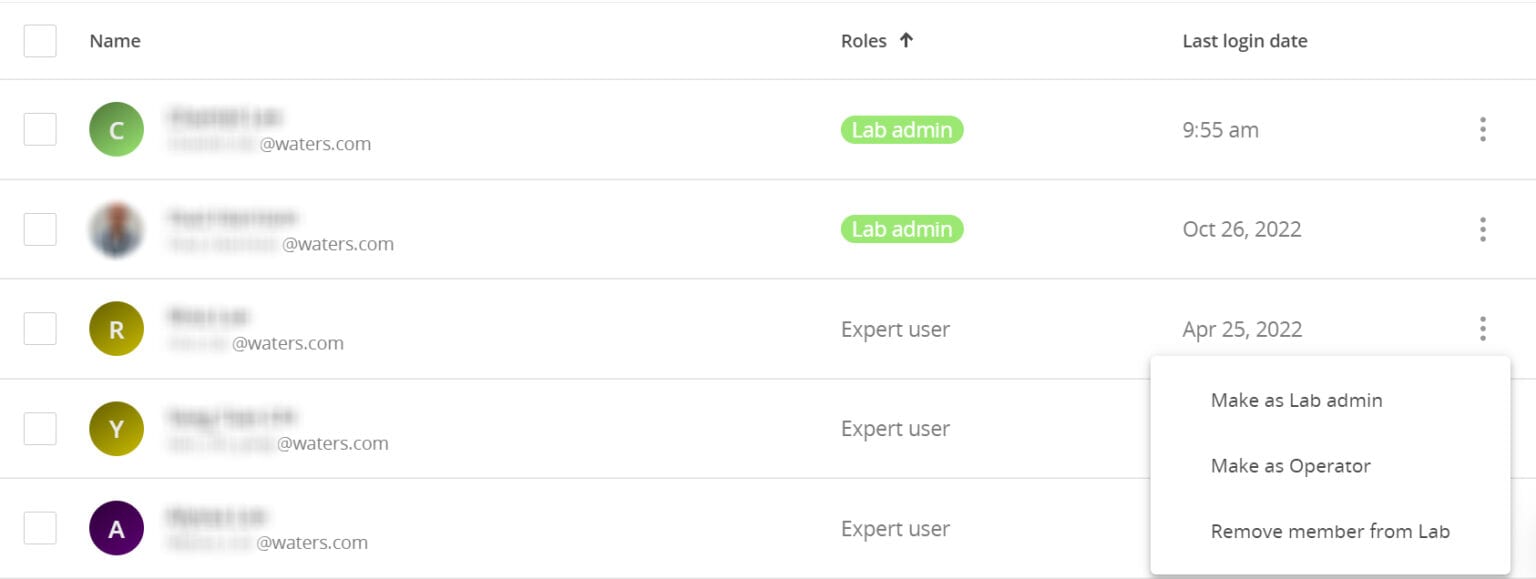Choose Make as Lab admin
The height and width of the screenshot is (579, 1536).
coord(1296,401)
